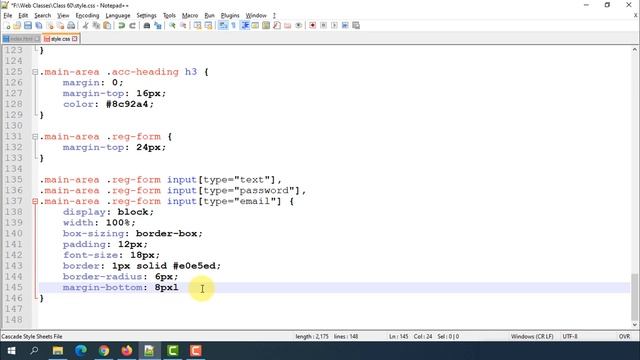Collapse the input email block at line 137
The height and width of the screenshot is (360, 640).
(x=35, y=201)
